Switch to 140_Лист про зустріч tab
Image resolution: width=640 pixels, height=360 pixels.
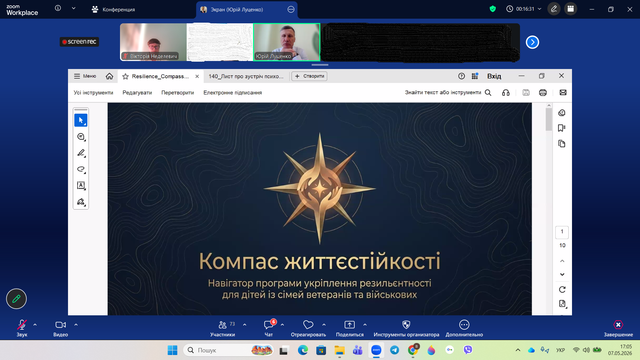pyautogui.click(x=246, y=76)
